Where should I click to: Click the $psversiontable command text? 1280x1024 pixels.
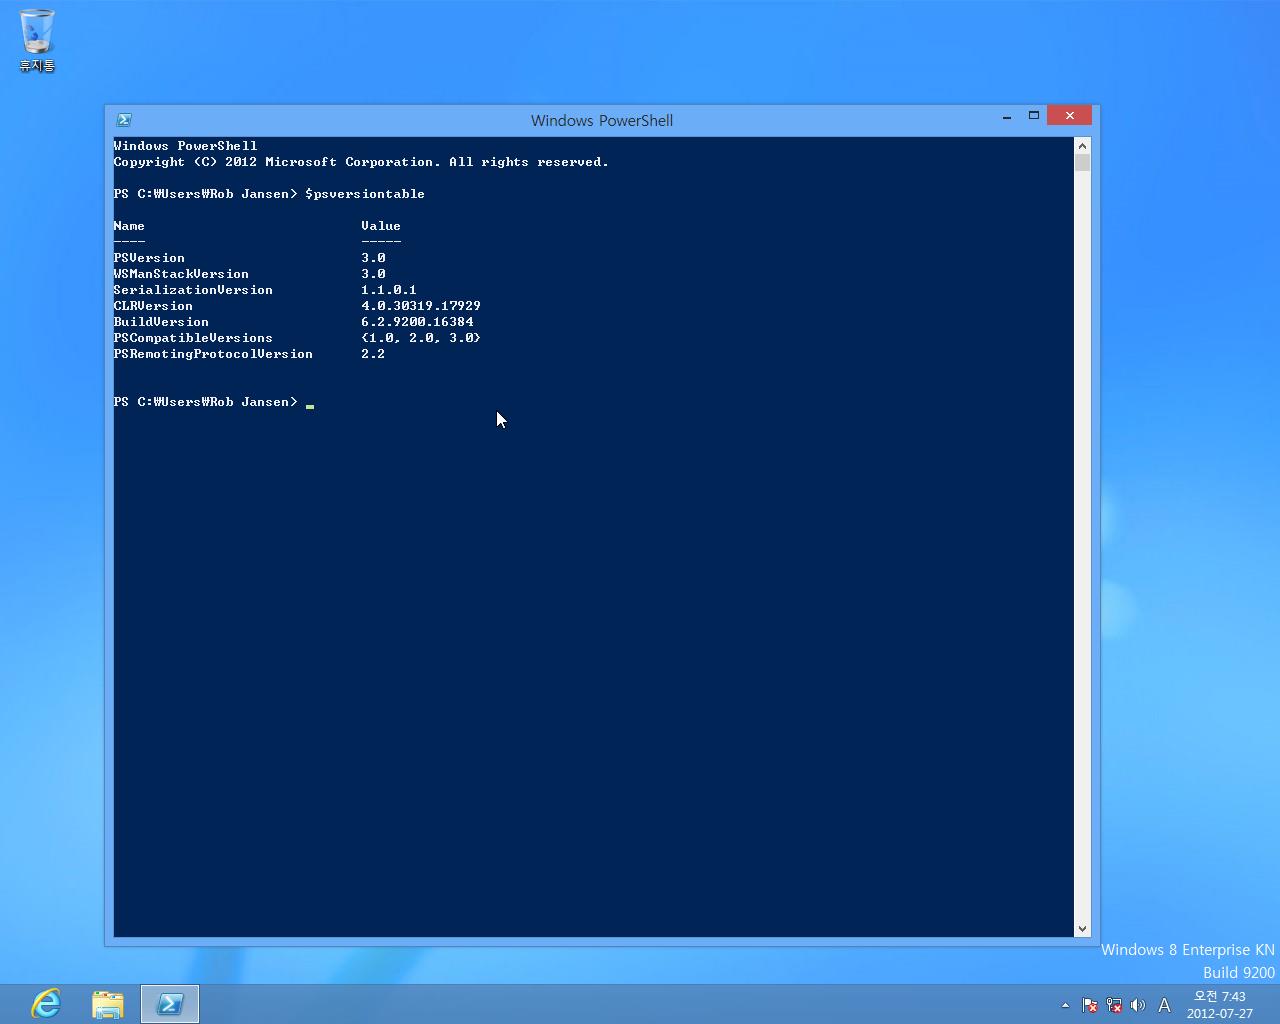pos(365,194)
